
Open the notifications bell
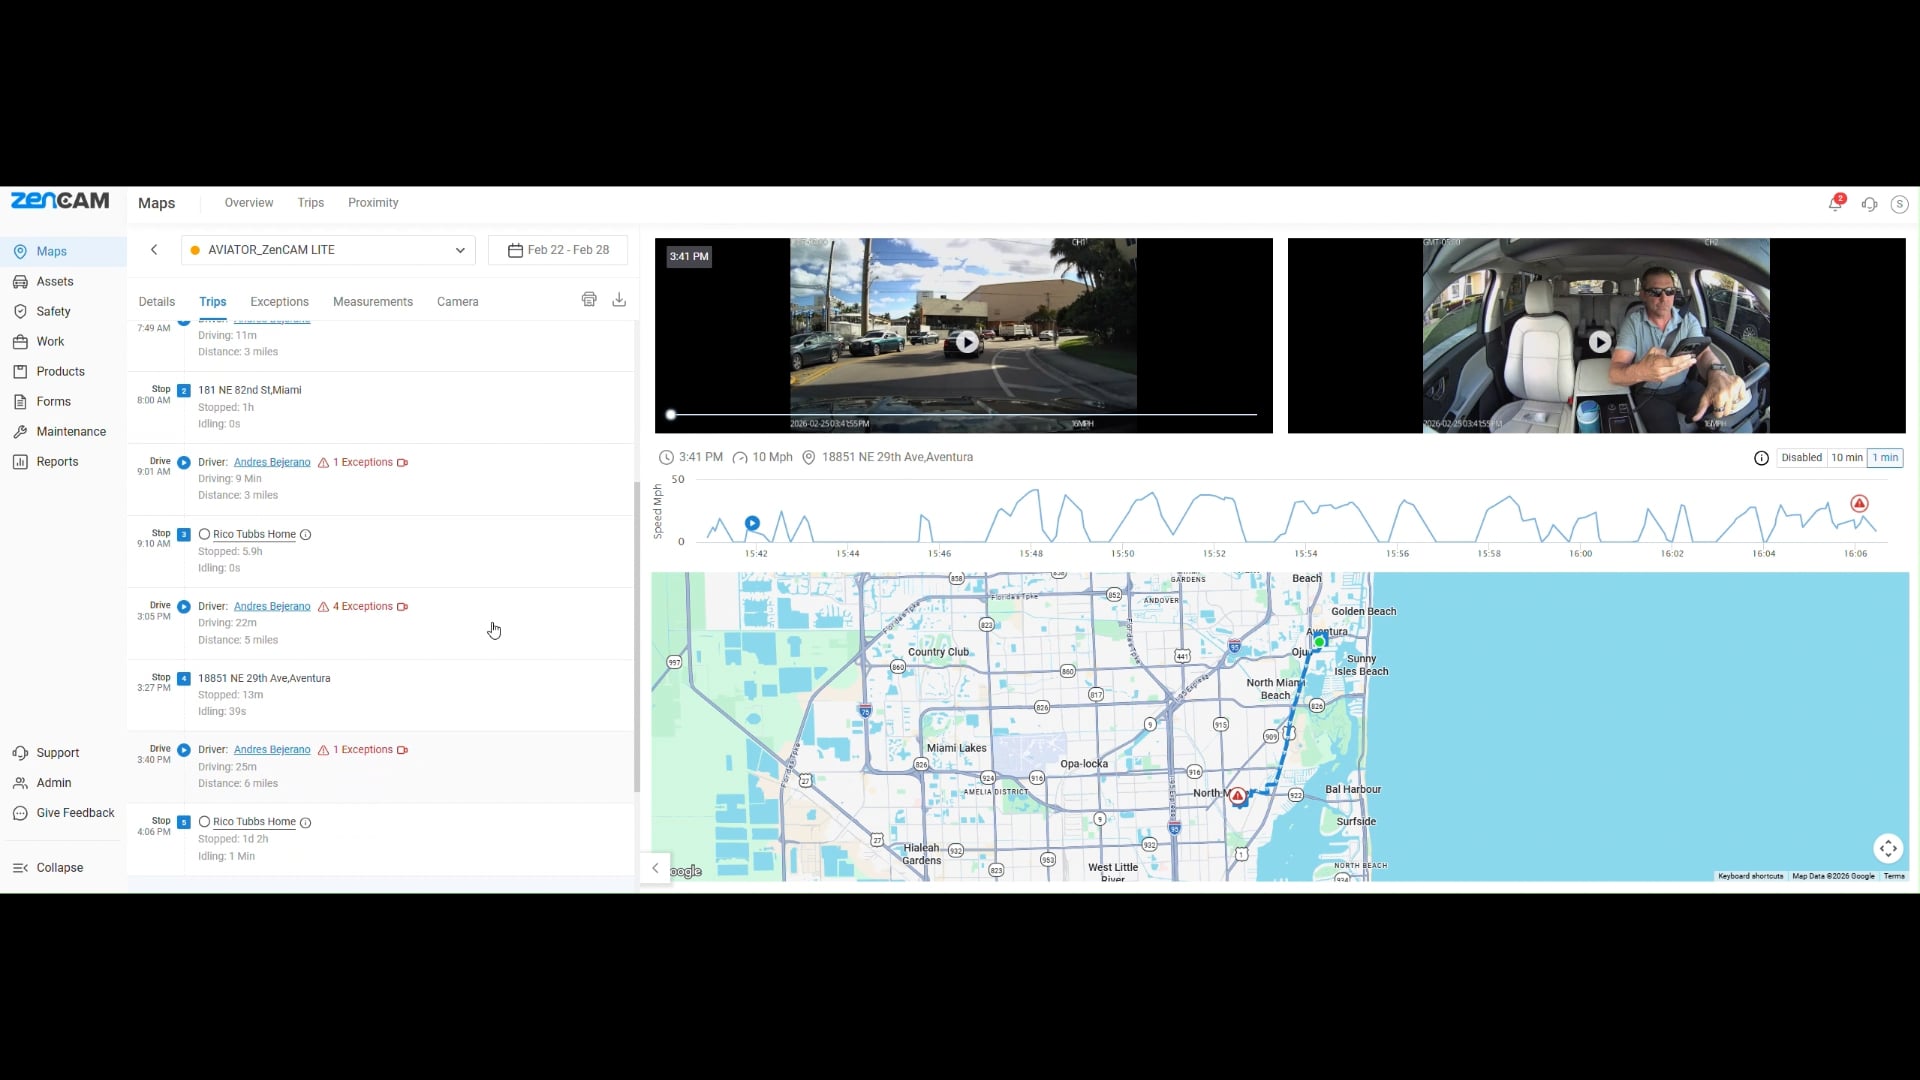coord(1835,204)
